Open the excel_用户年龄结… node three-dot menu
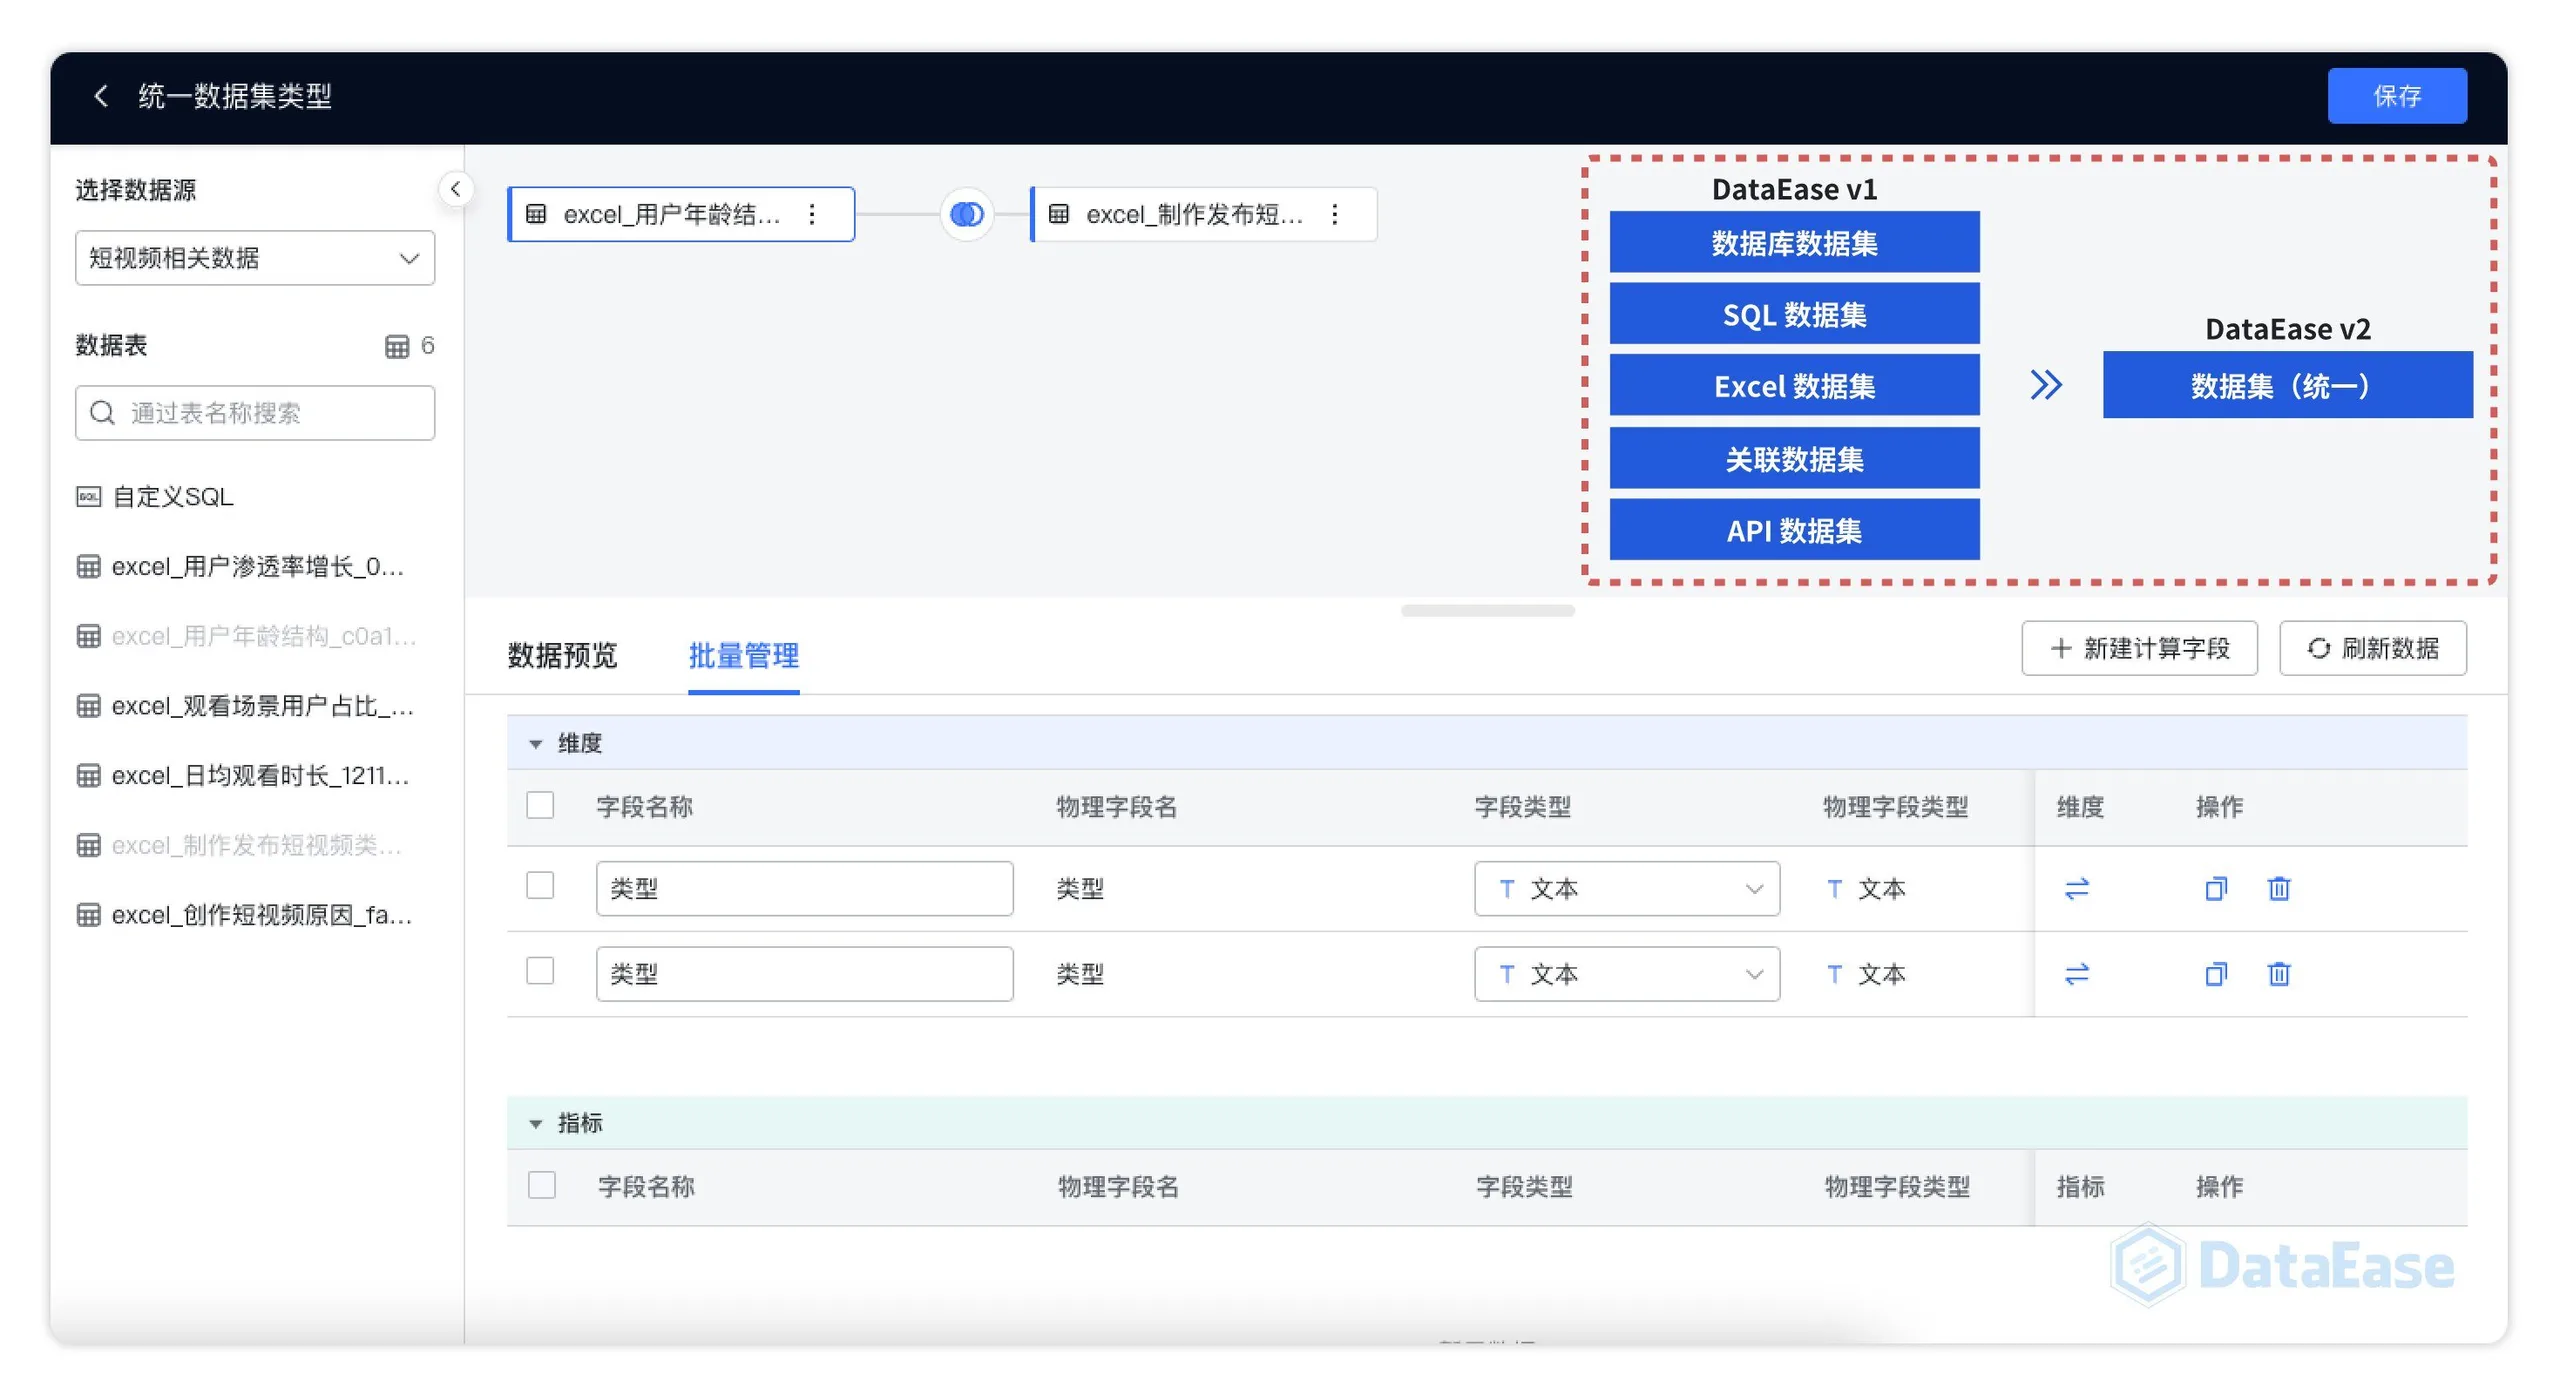The image size is (2560, 1394). point(812,214)
